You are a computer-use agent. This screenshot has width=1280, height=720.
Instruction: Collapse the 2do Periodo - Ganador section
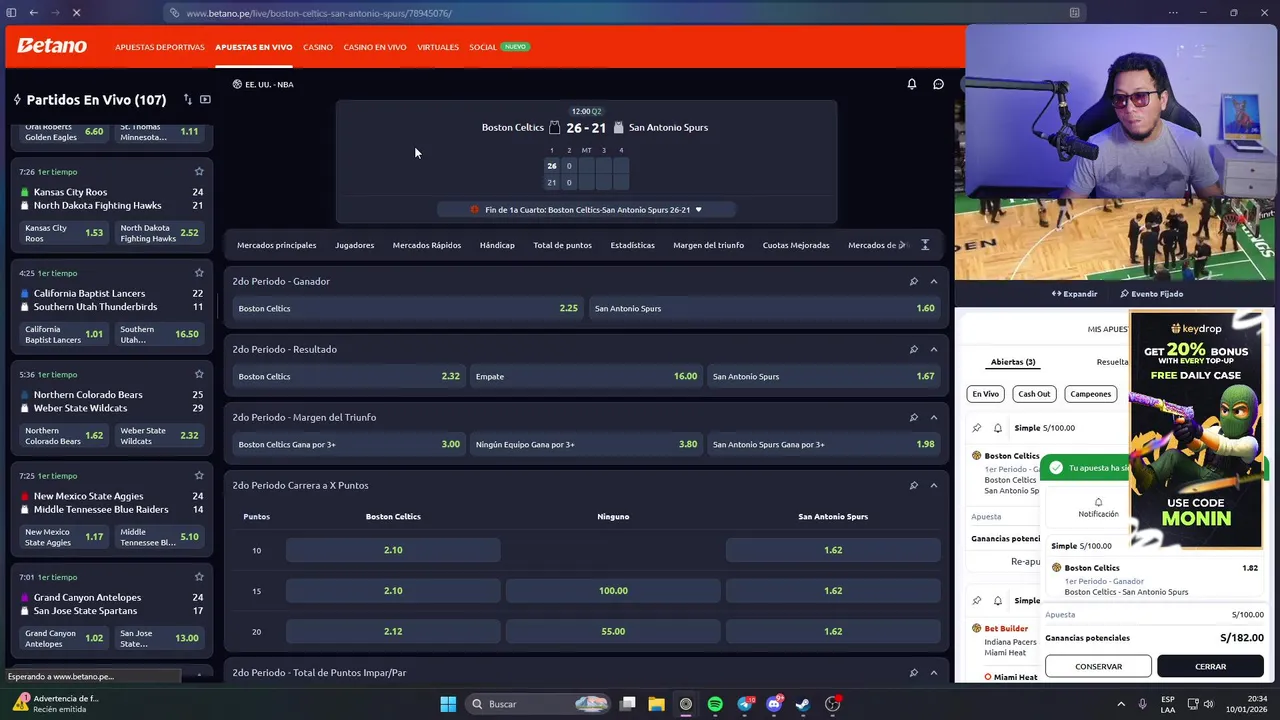coord(934,281)
